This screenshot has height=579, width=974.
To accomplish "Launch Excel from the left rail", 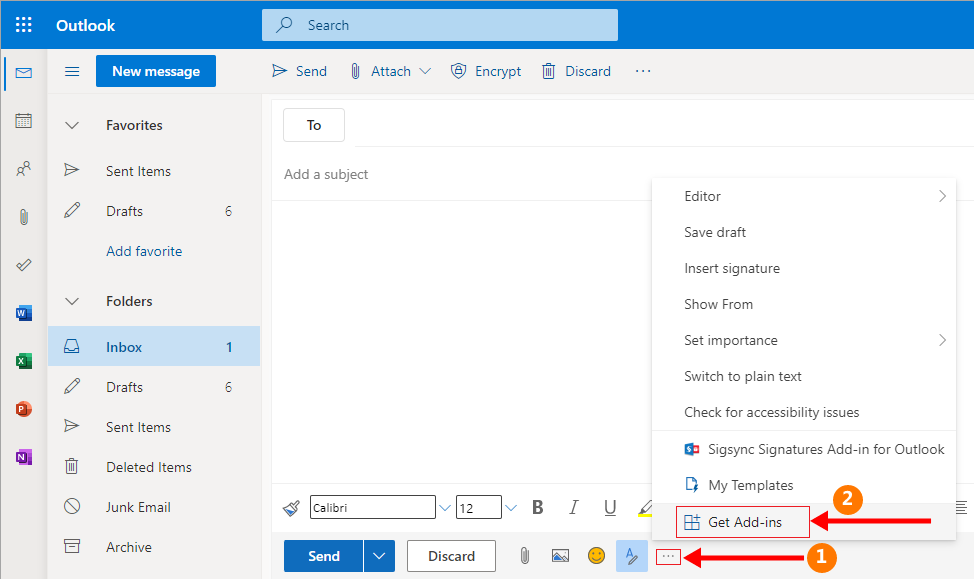I will coord(23,361).
